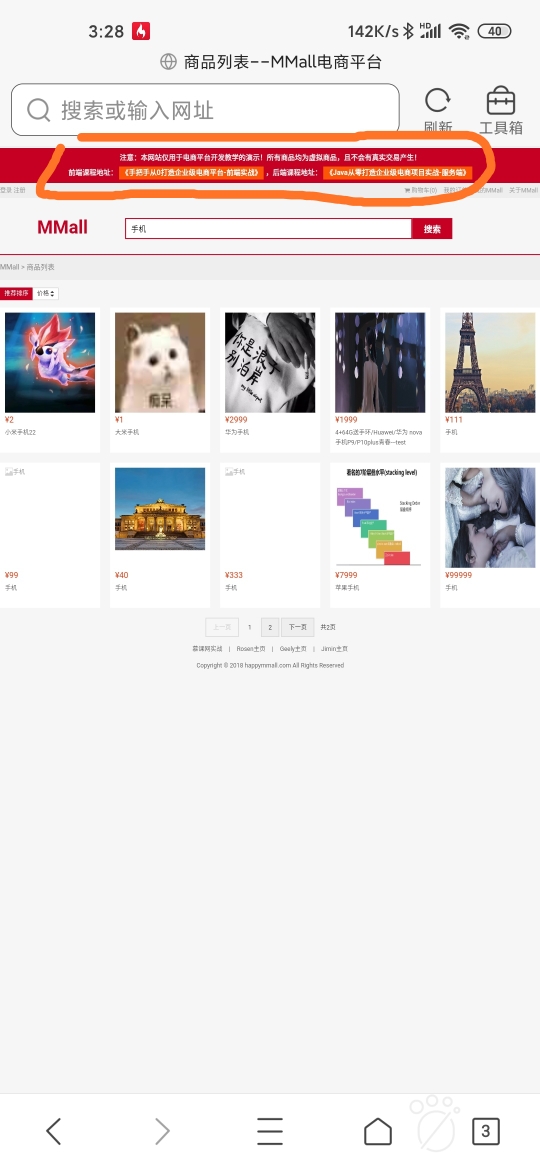Viewport: 540px width, 1170px height.
Task: Click the 下一页 next page button
Action: (x=298, y=628)
